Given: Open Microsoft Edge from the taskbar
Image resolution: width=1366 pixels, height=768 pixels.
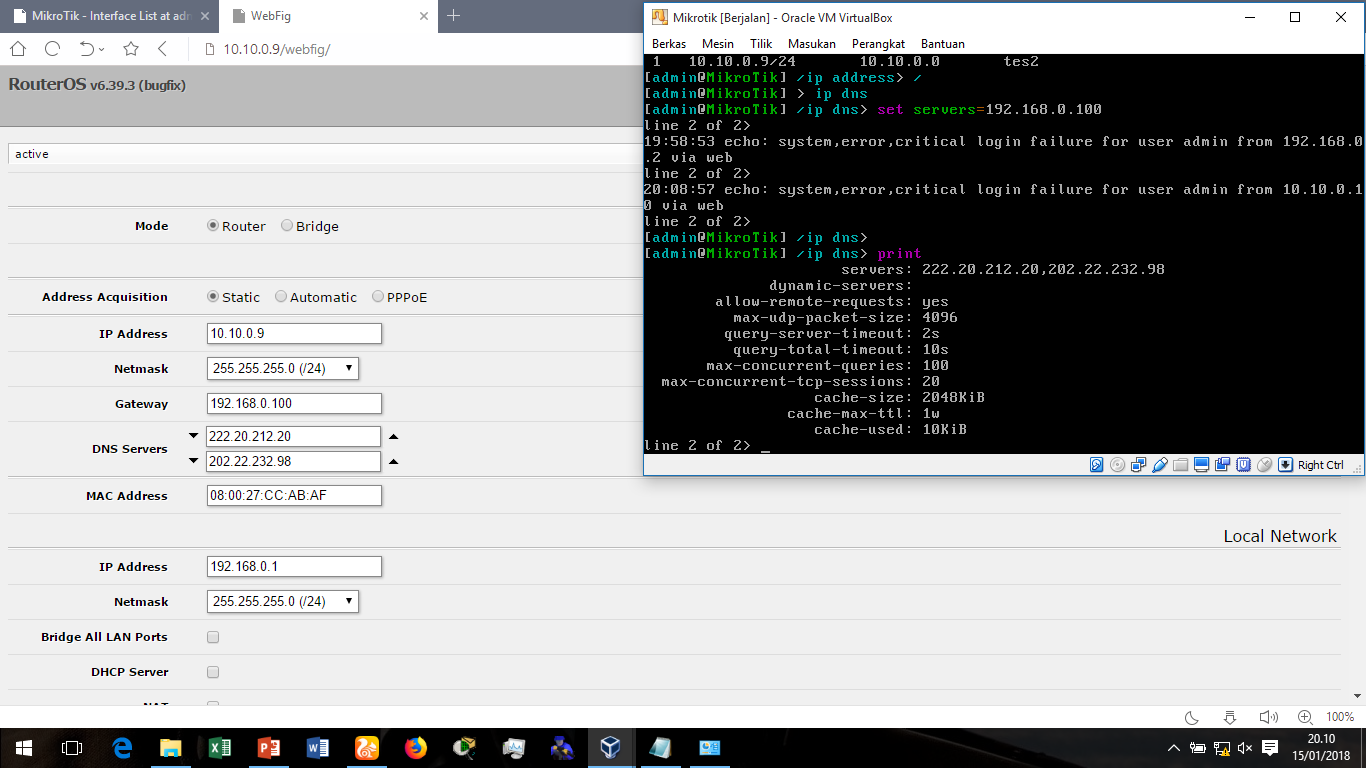Looking at the screenshot, I should point(122,747).
